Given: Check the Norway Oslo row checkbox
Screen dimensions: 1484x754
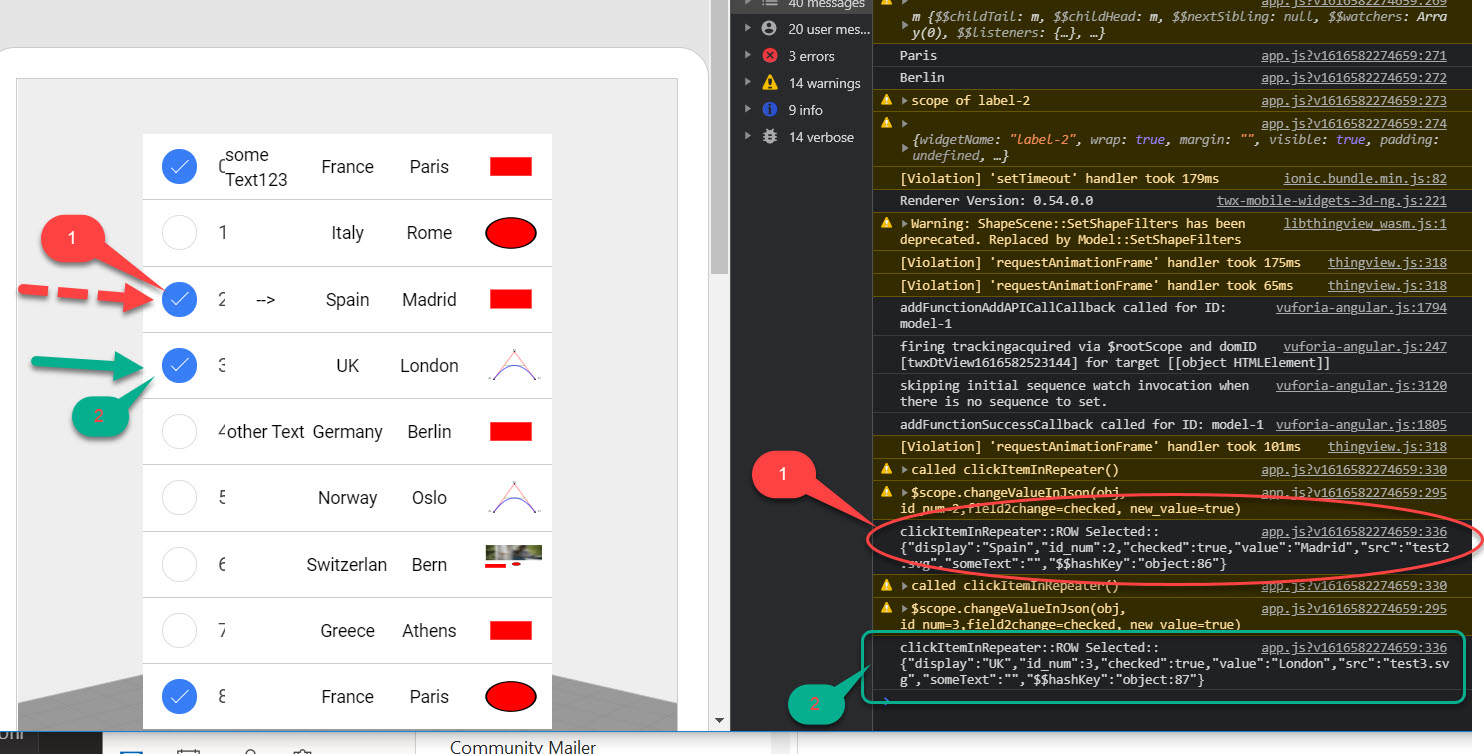Looking at the screenshot, I should 179,497.
